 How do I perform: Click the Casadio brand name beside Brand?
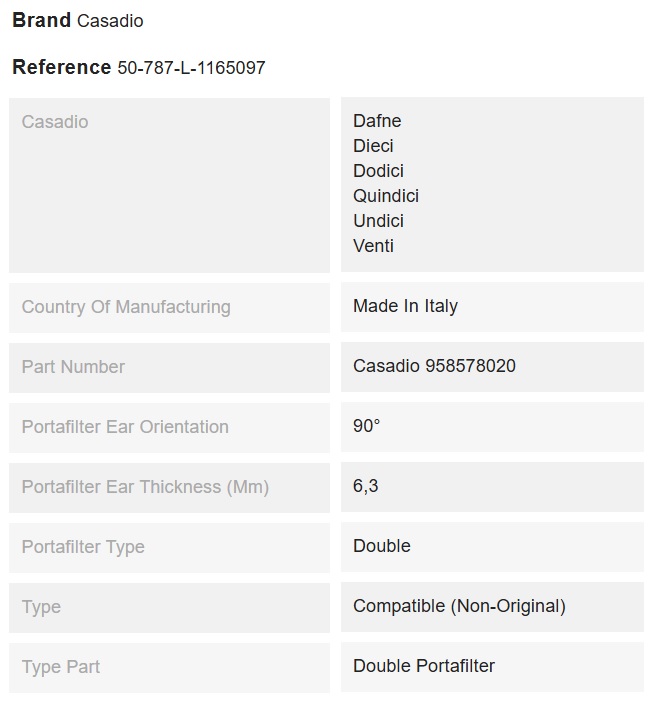point(110,21)
